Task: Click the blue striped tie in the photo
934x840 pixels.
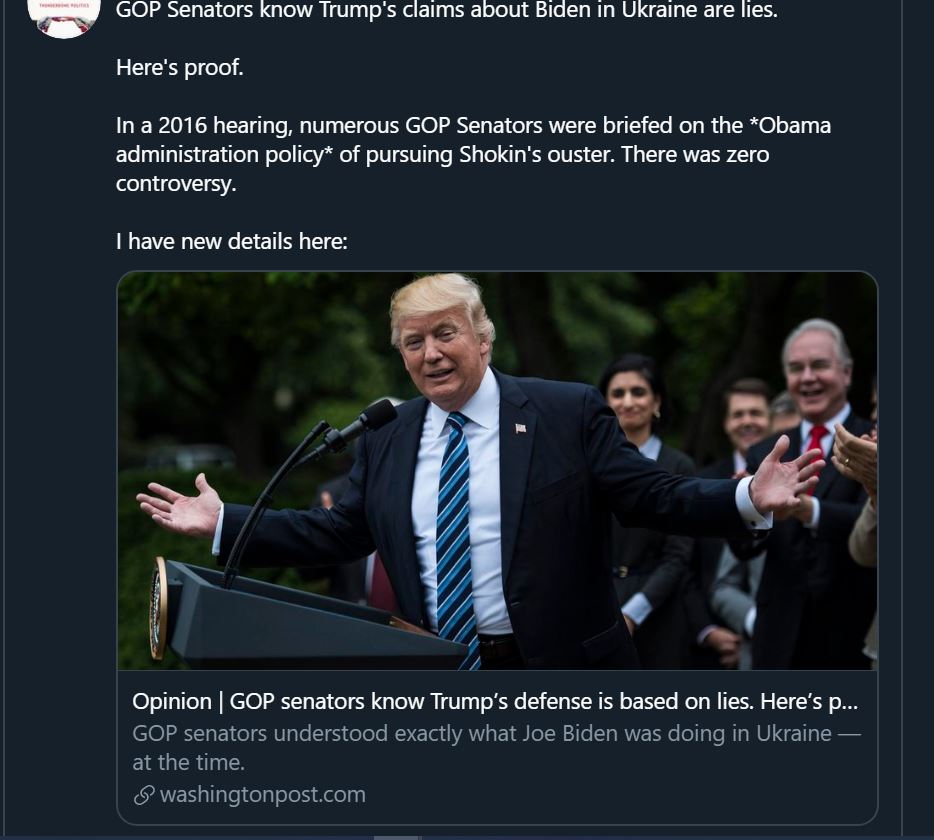Action: tap(456, 536)
